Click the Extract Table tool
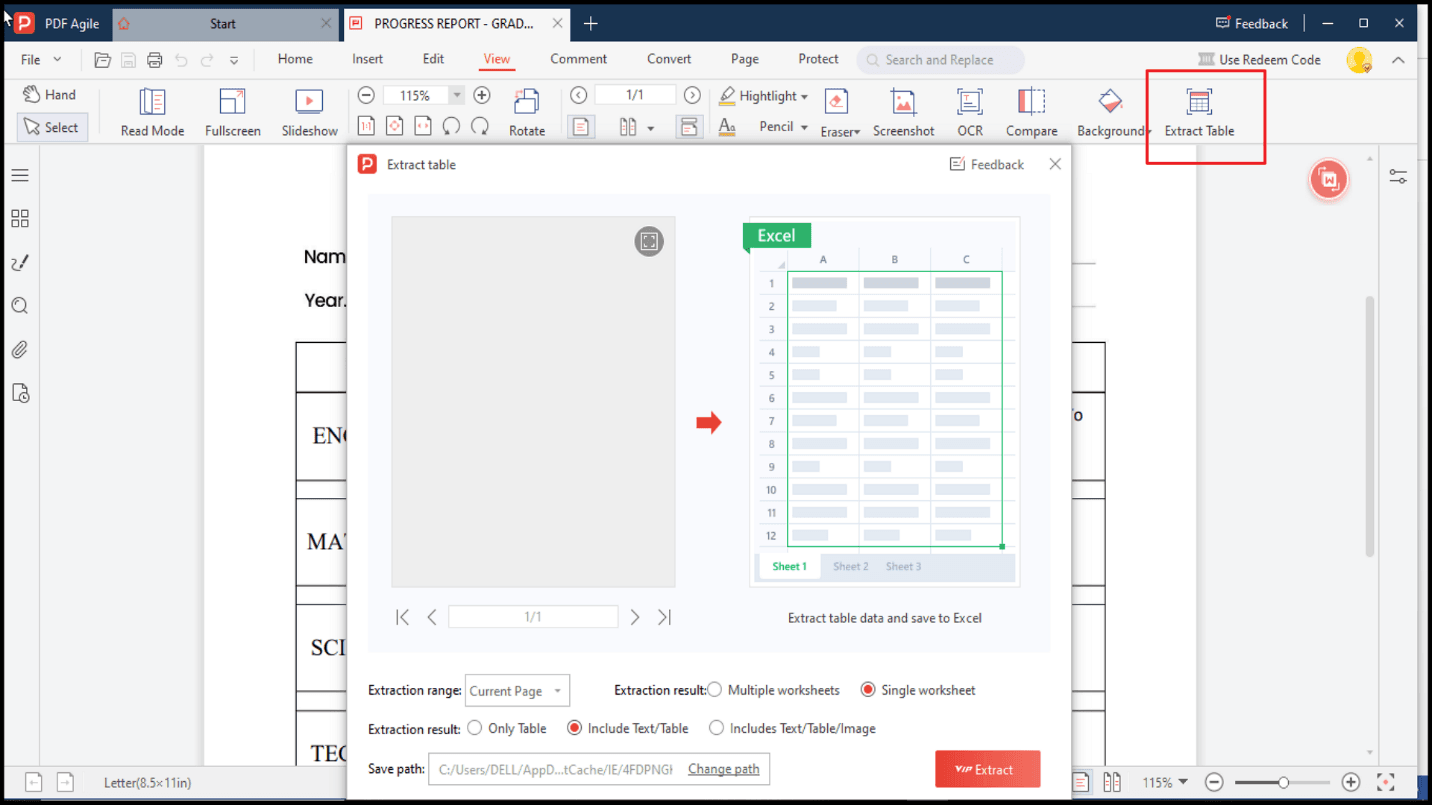 tap(1199, 112)
